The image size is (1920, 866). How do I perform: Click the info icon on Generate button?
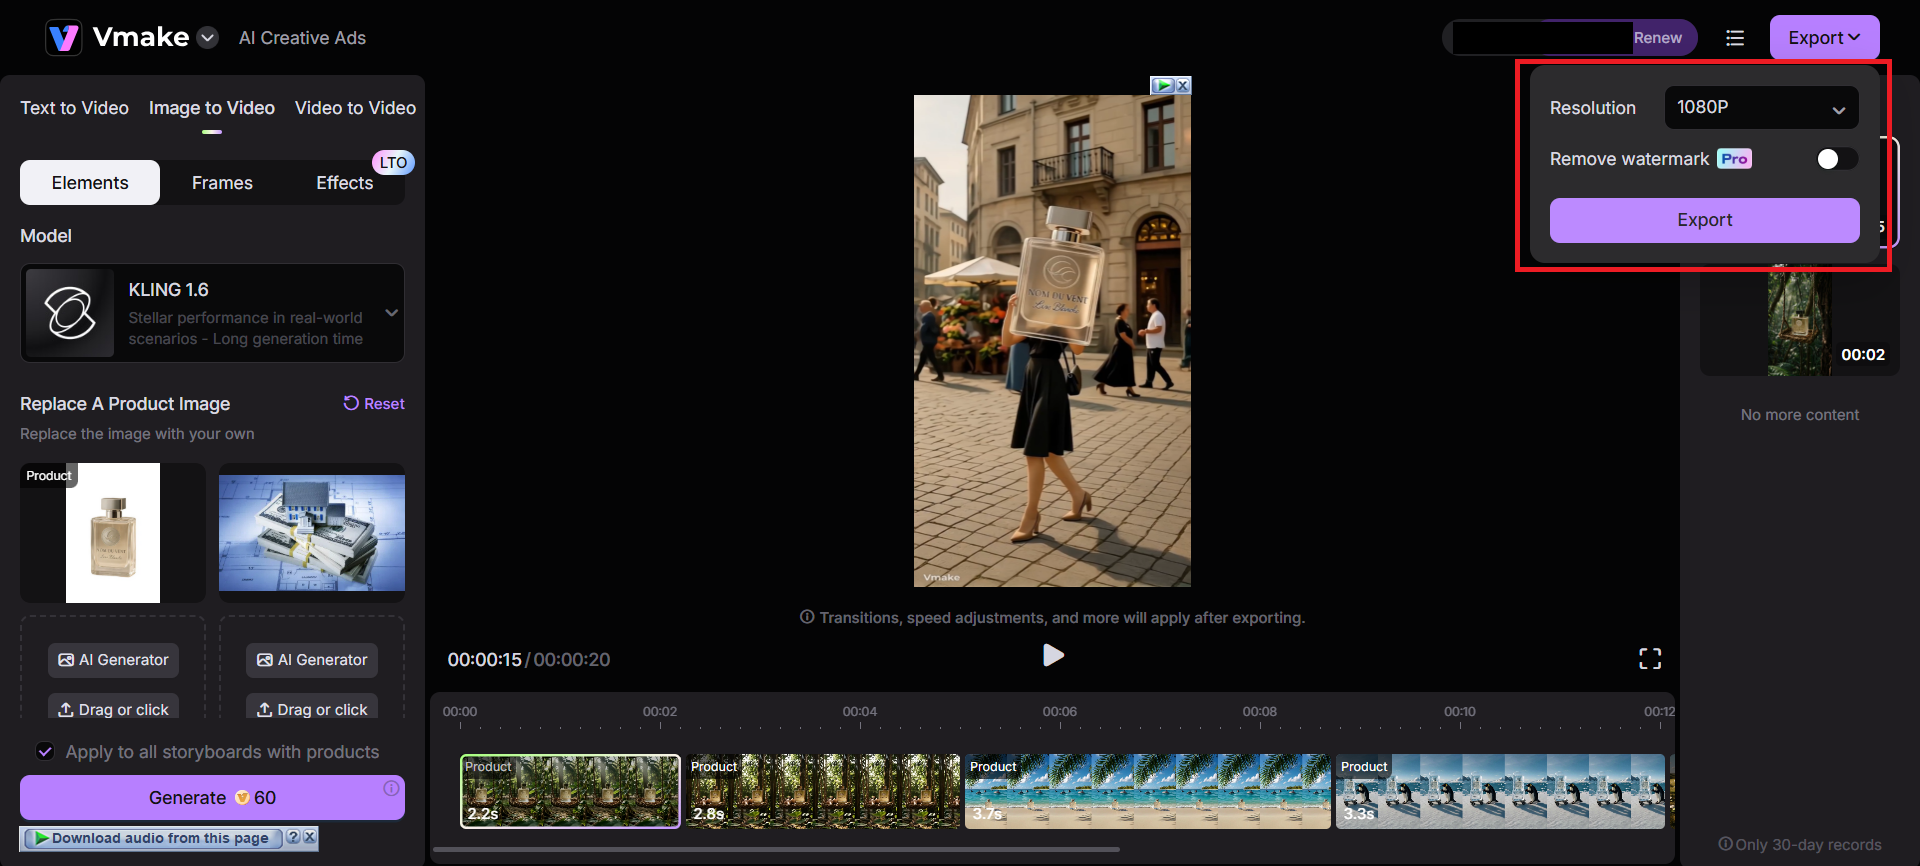point(391,788)
